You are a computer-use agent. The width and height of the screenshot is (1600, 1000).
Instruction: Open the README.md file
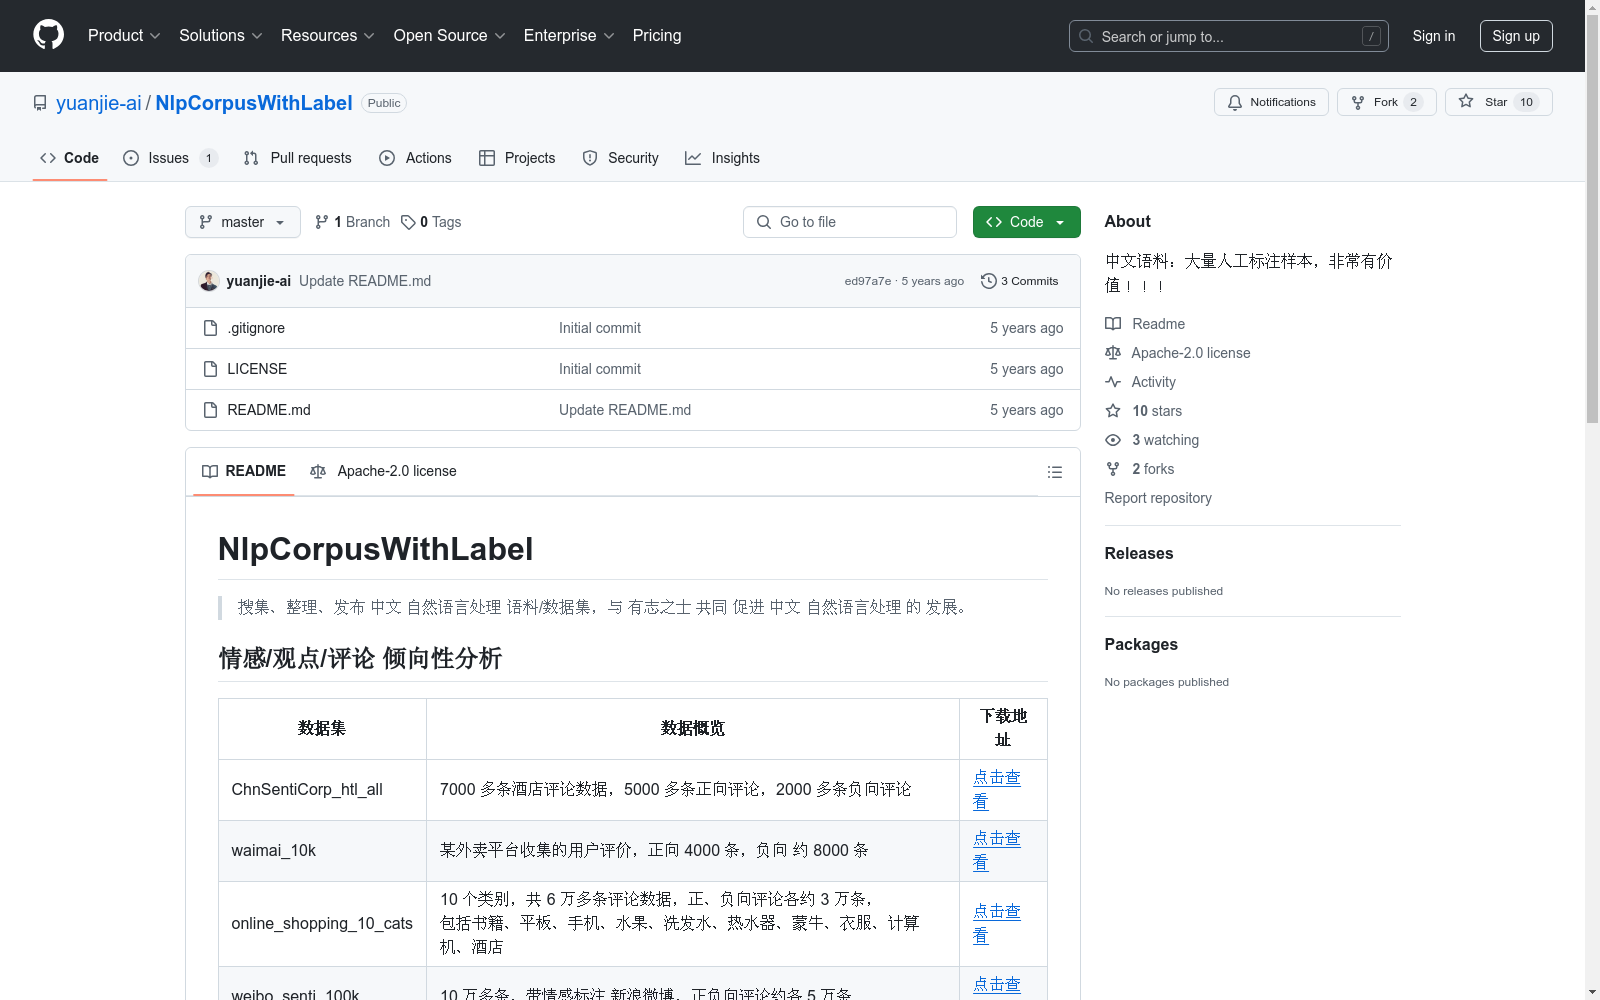pyautogui.click(x=269, y=410)
